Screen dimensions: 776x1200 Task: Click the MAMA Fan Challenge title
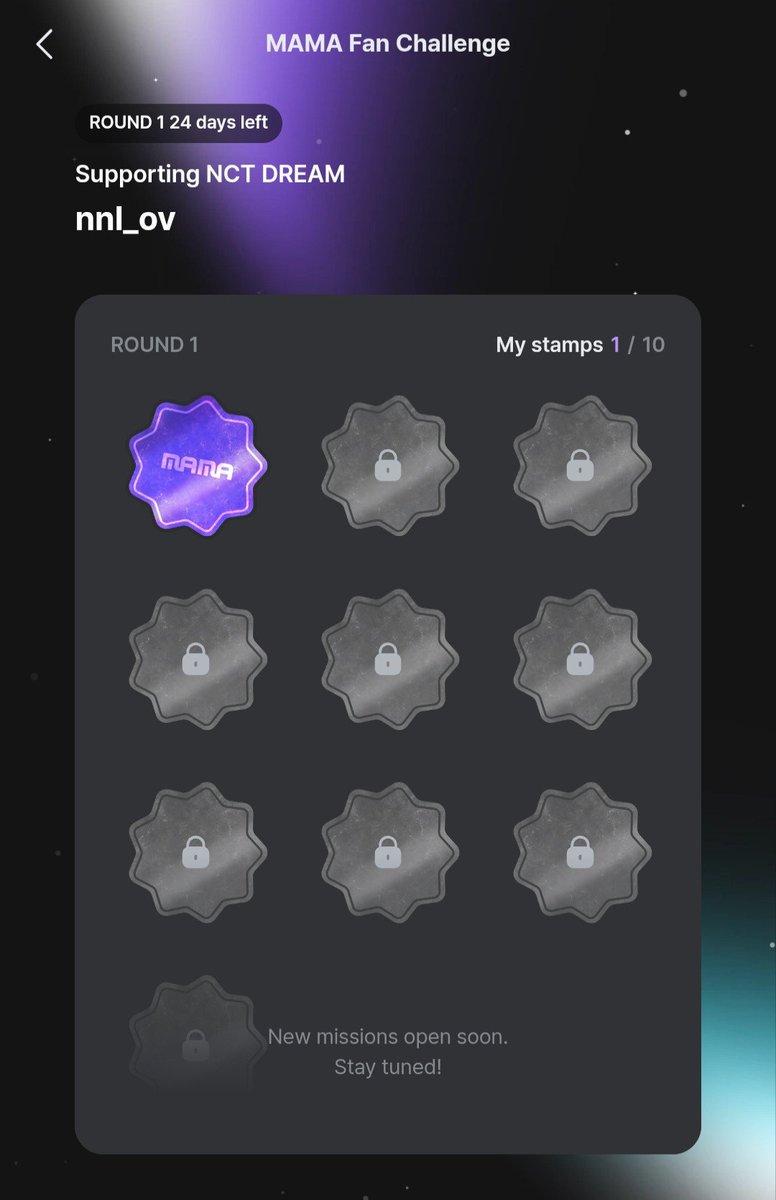tap(388, 44)
